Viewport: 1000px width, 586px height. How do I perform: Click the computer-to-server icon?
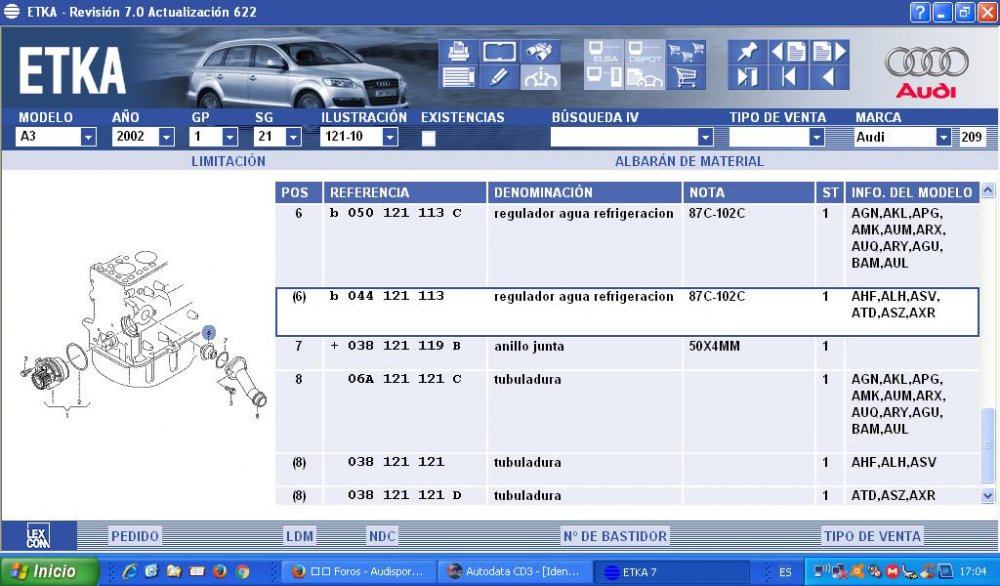pos(604,77)
